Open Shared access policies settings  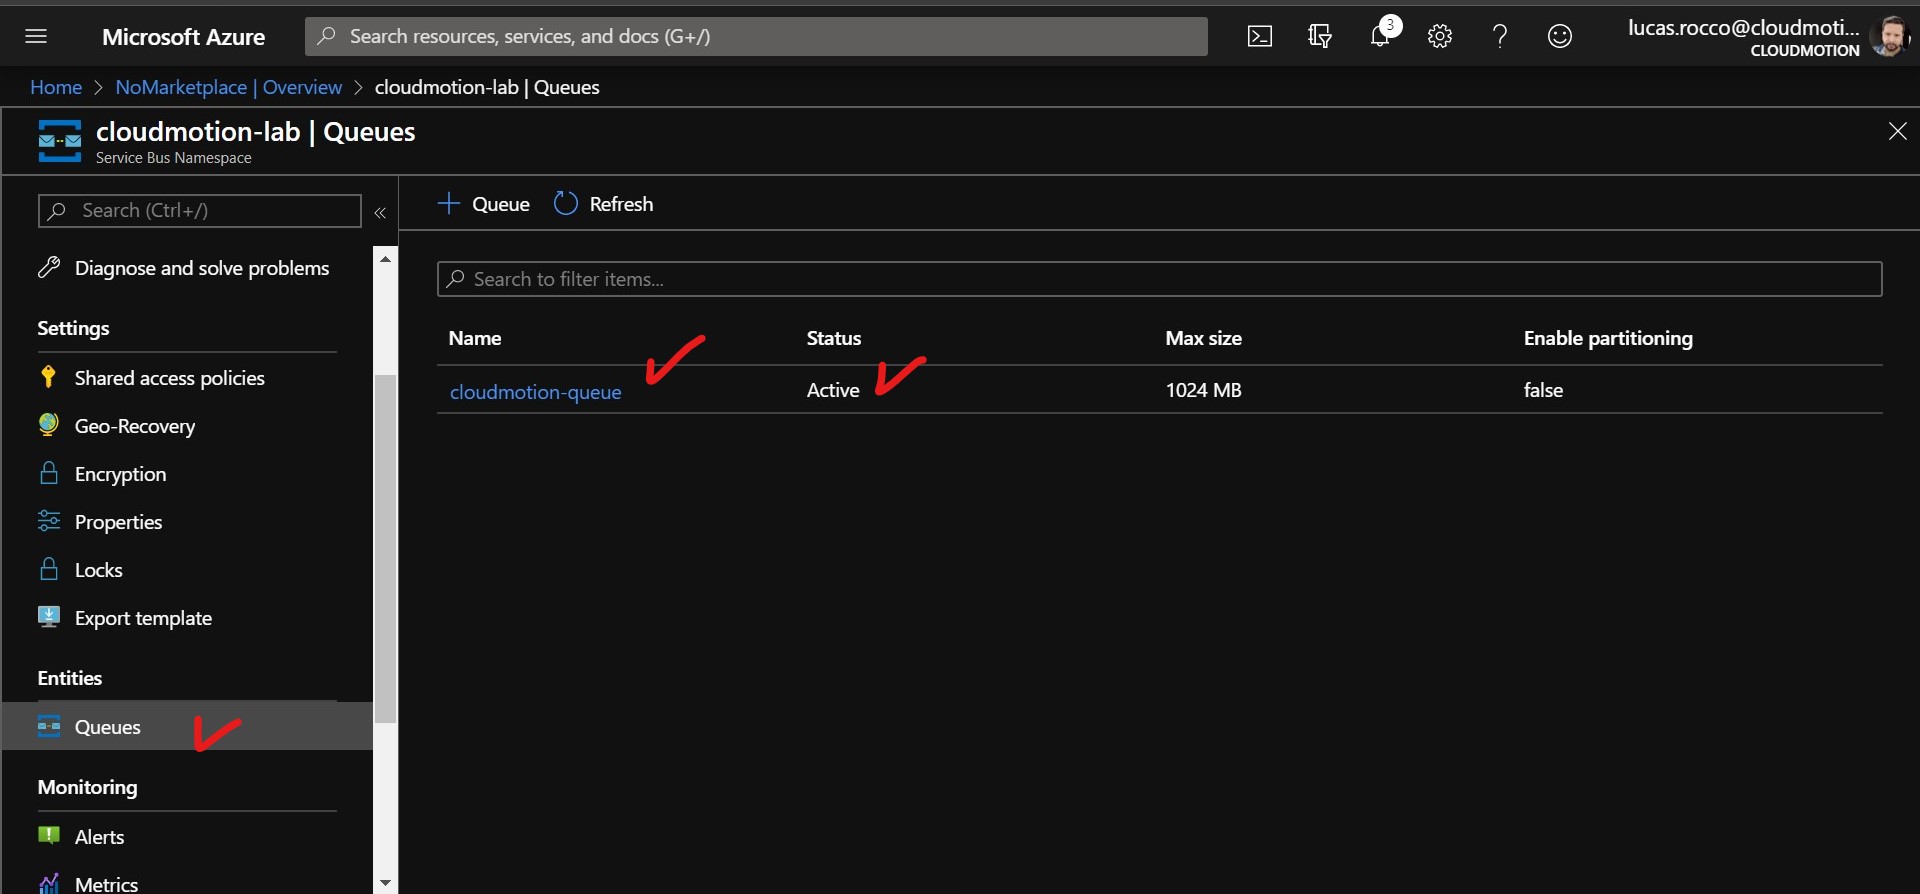point(169,378)
